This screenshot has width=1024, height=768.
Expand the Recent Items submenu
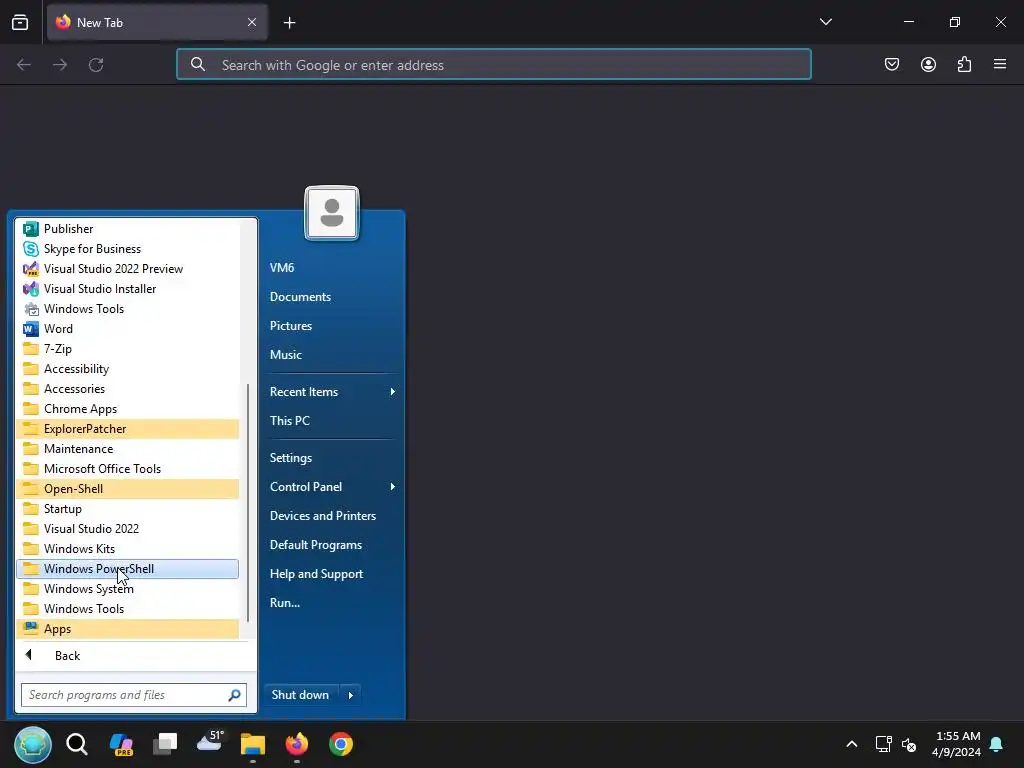332,392
